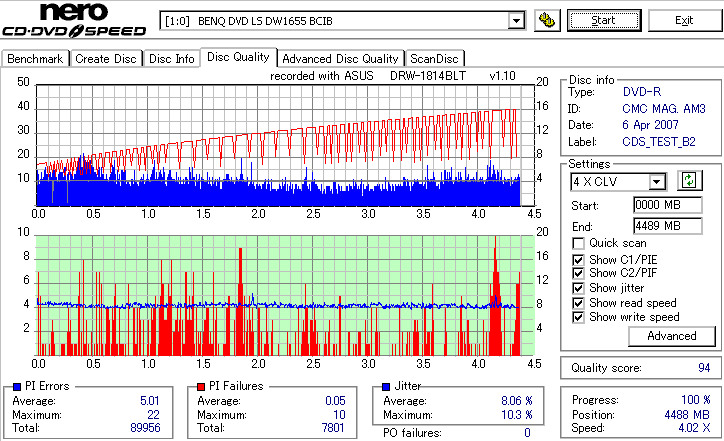Open the BENQ drive selection dropdown arrow
The width and height of the screenshot is (724, 441).
516,21
